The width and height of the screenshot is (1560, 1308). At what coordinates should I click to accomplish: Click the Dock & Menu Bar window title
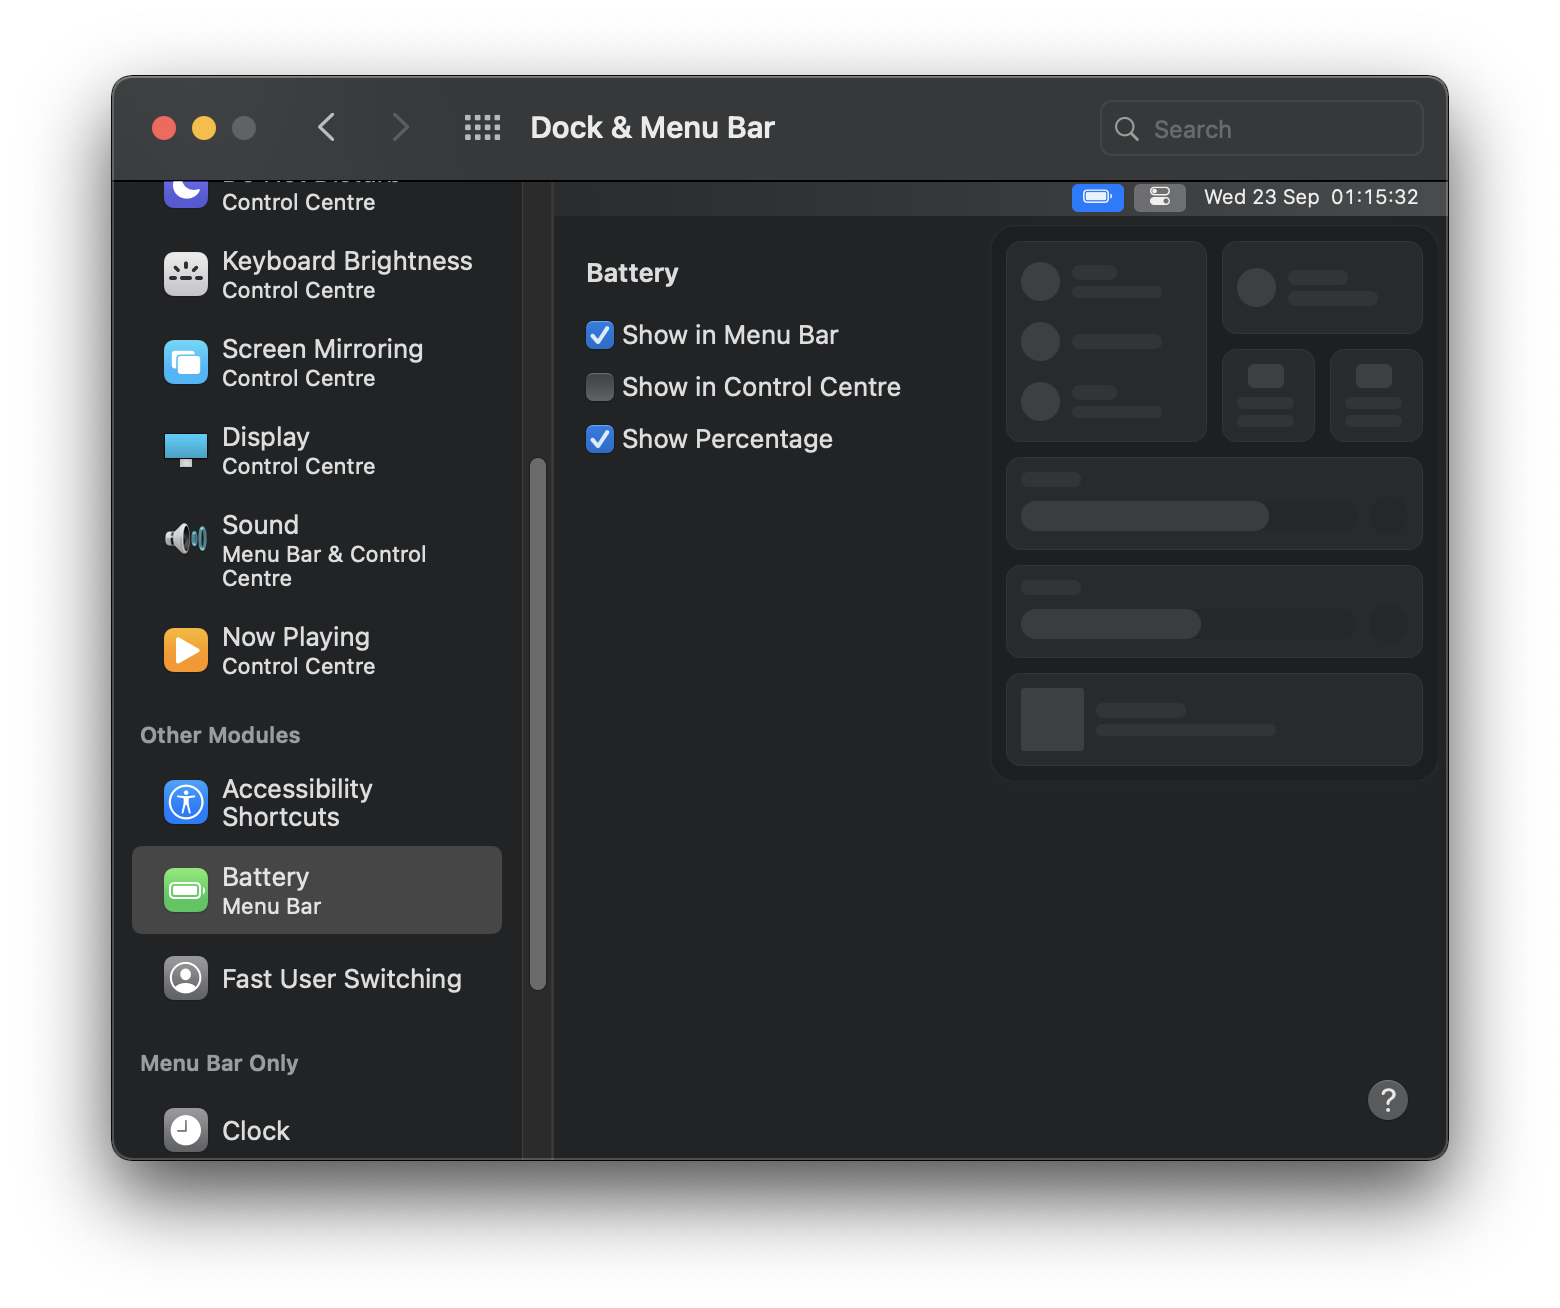[652, 127]
